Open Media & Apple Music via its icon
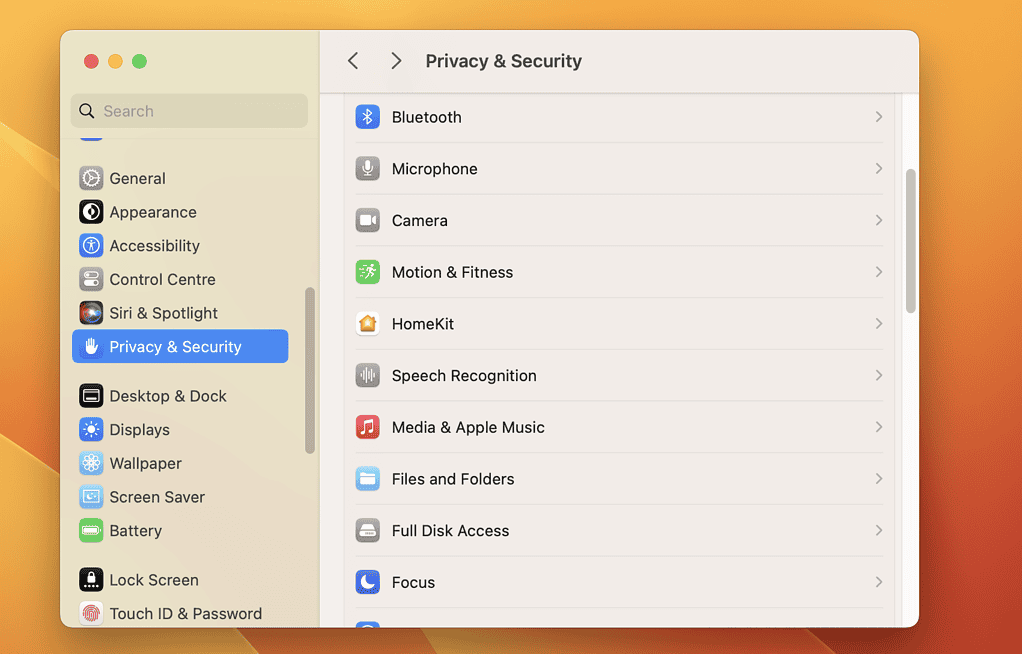1022x654 pixels. click(367, 427)
